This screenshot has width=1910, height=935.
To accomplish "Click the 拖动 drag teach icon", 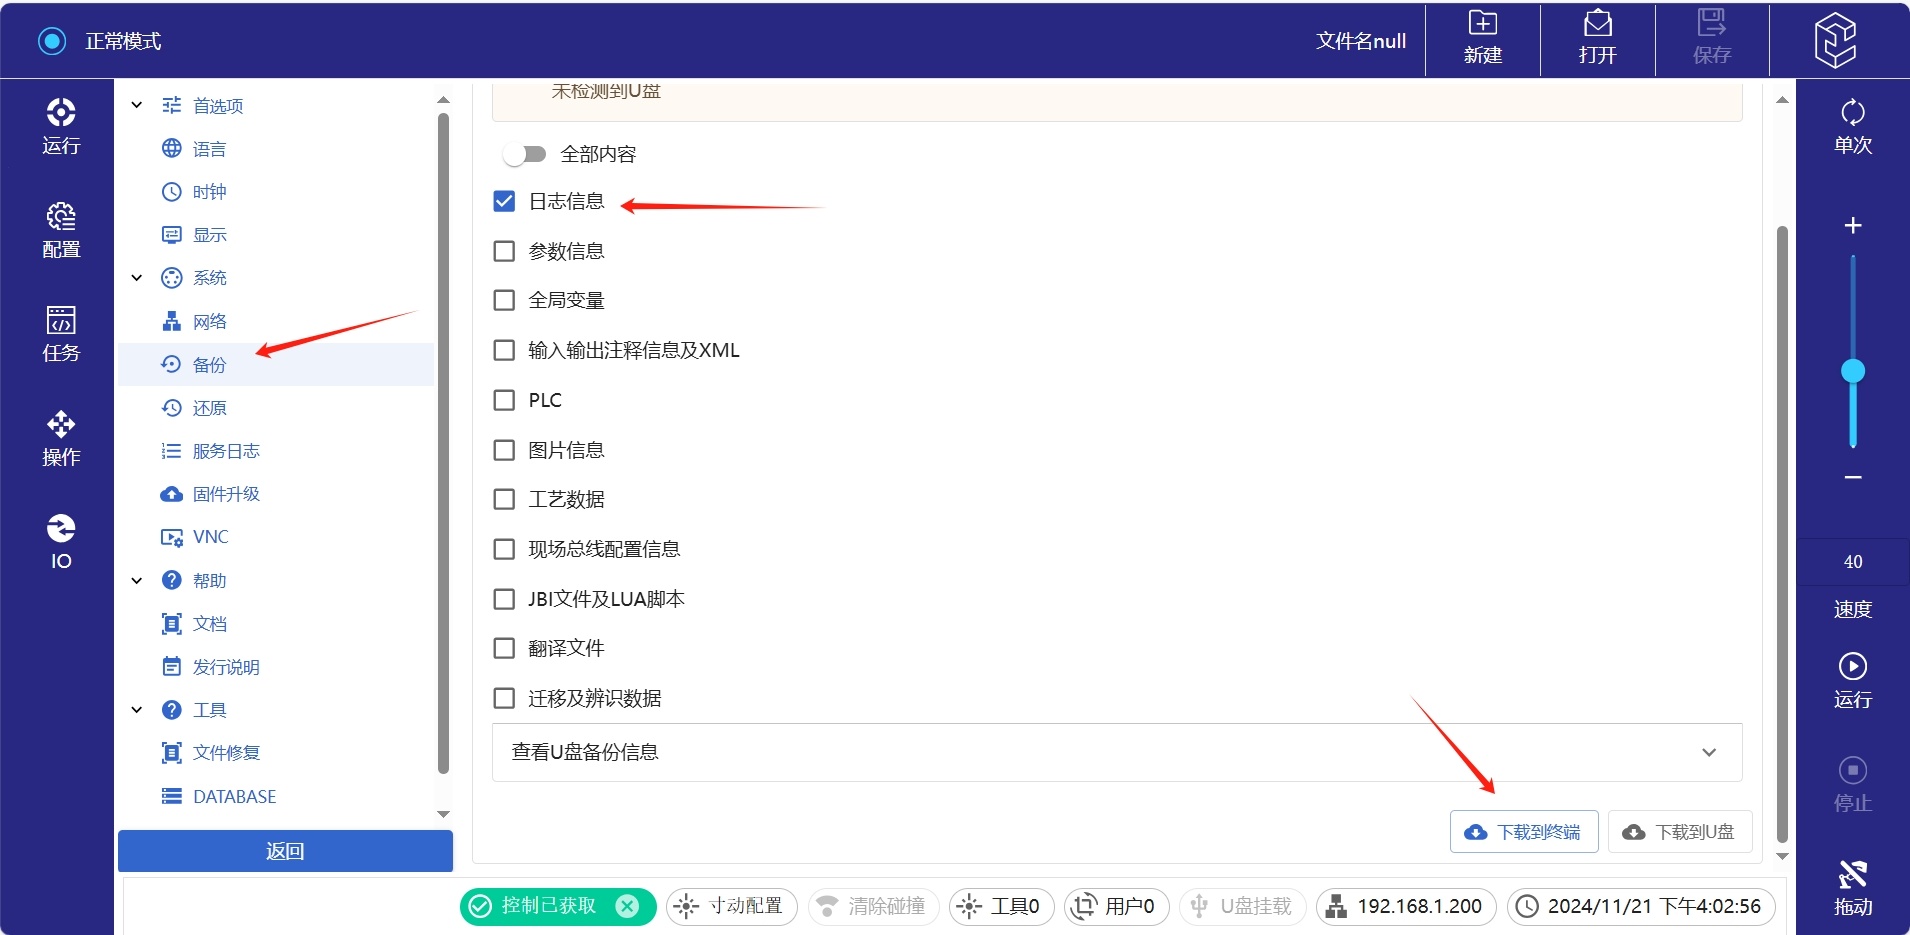I will coord(1852,887).
